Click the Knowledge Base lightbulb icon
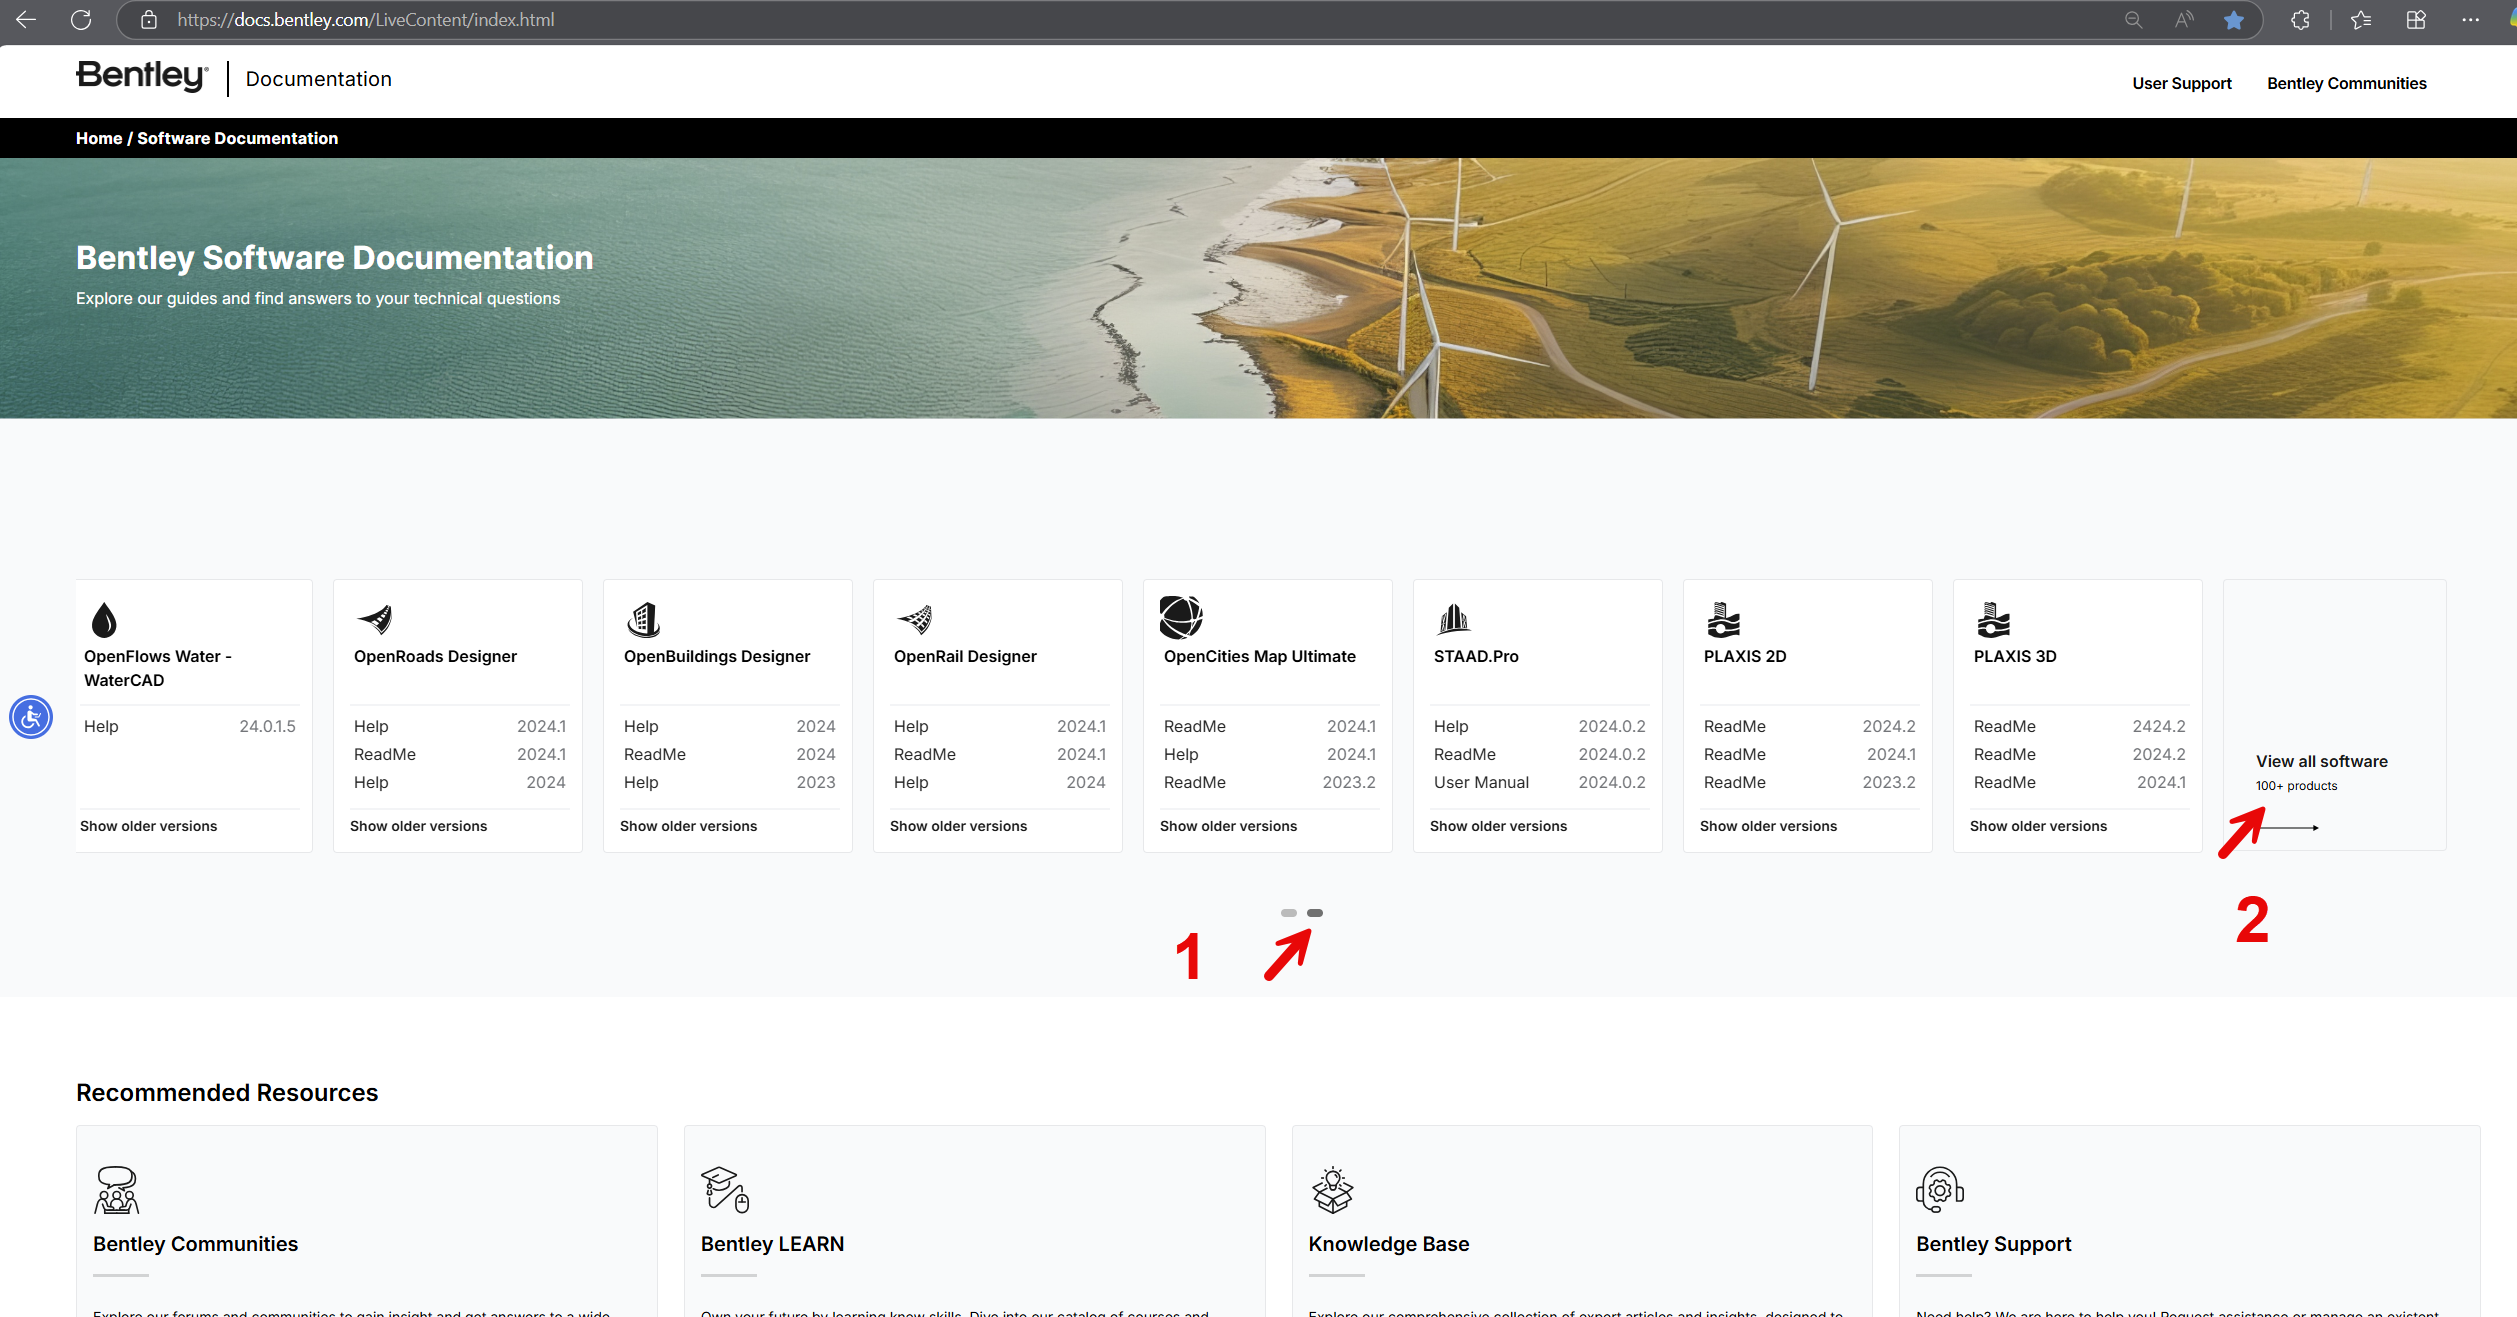Screen dimensions: 2517x1317 1331,1191
